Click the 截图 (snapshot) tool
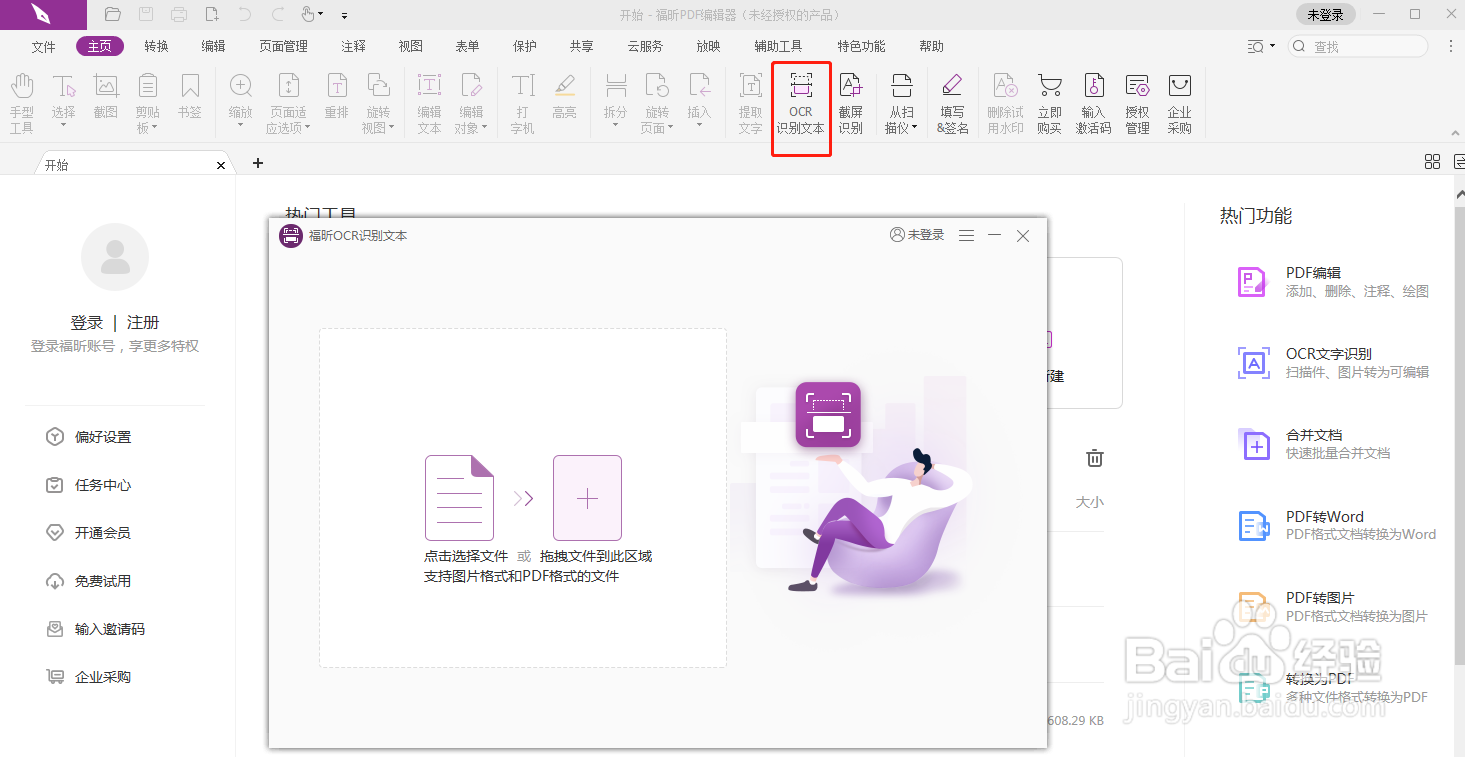The image size is (1465, 757). click(106, 97)
